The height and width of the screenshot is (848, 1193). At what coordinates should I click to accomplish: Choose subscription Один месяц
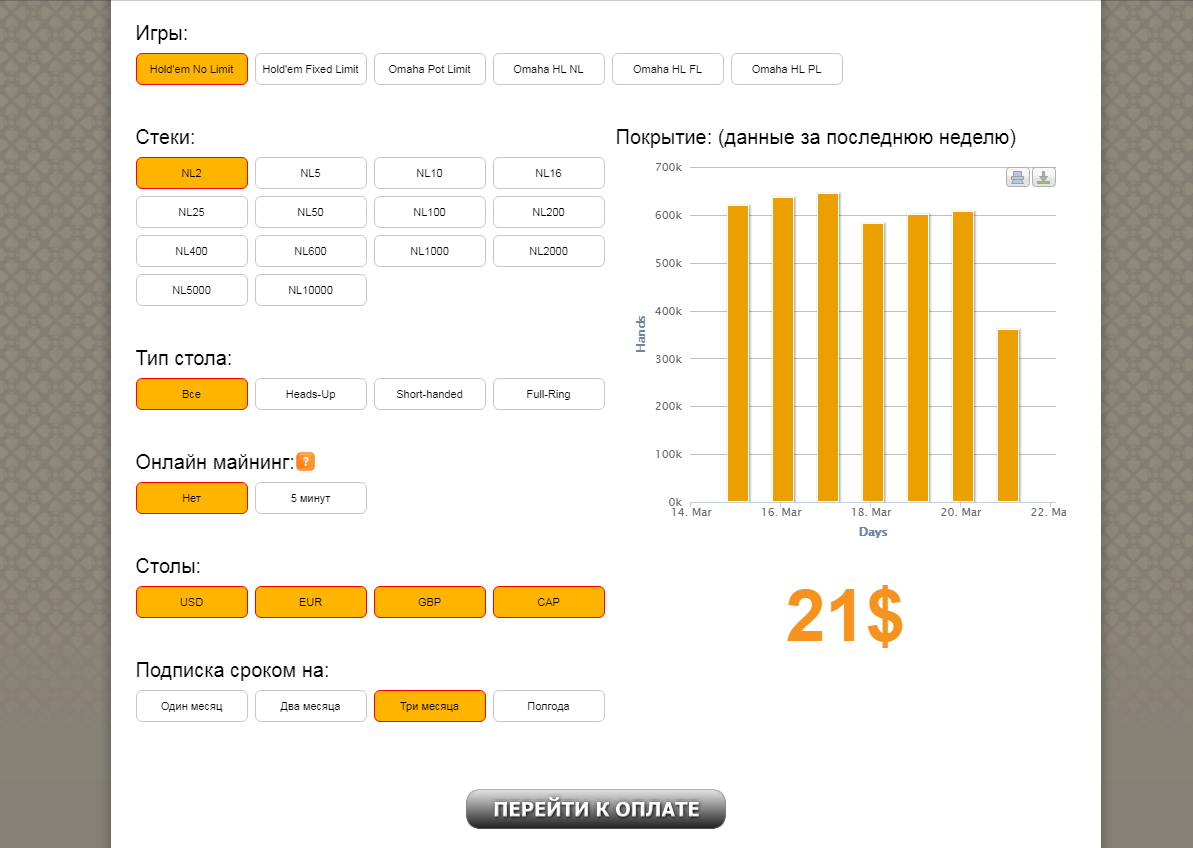192,707
